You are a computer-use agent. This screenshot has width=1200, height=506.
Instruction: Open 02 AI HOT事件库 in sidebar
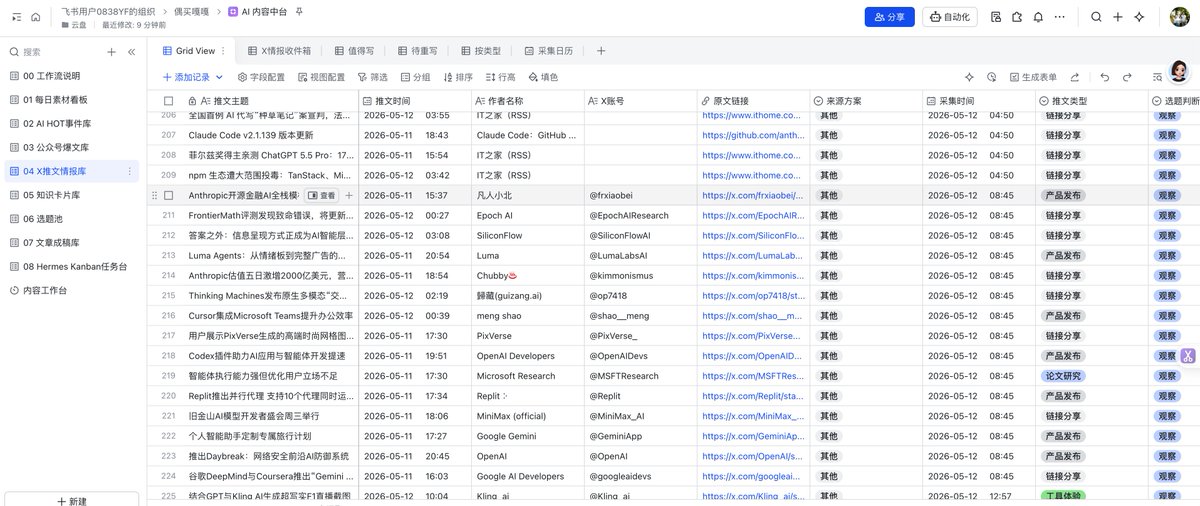click(70, 123)
